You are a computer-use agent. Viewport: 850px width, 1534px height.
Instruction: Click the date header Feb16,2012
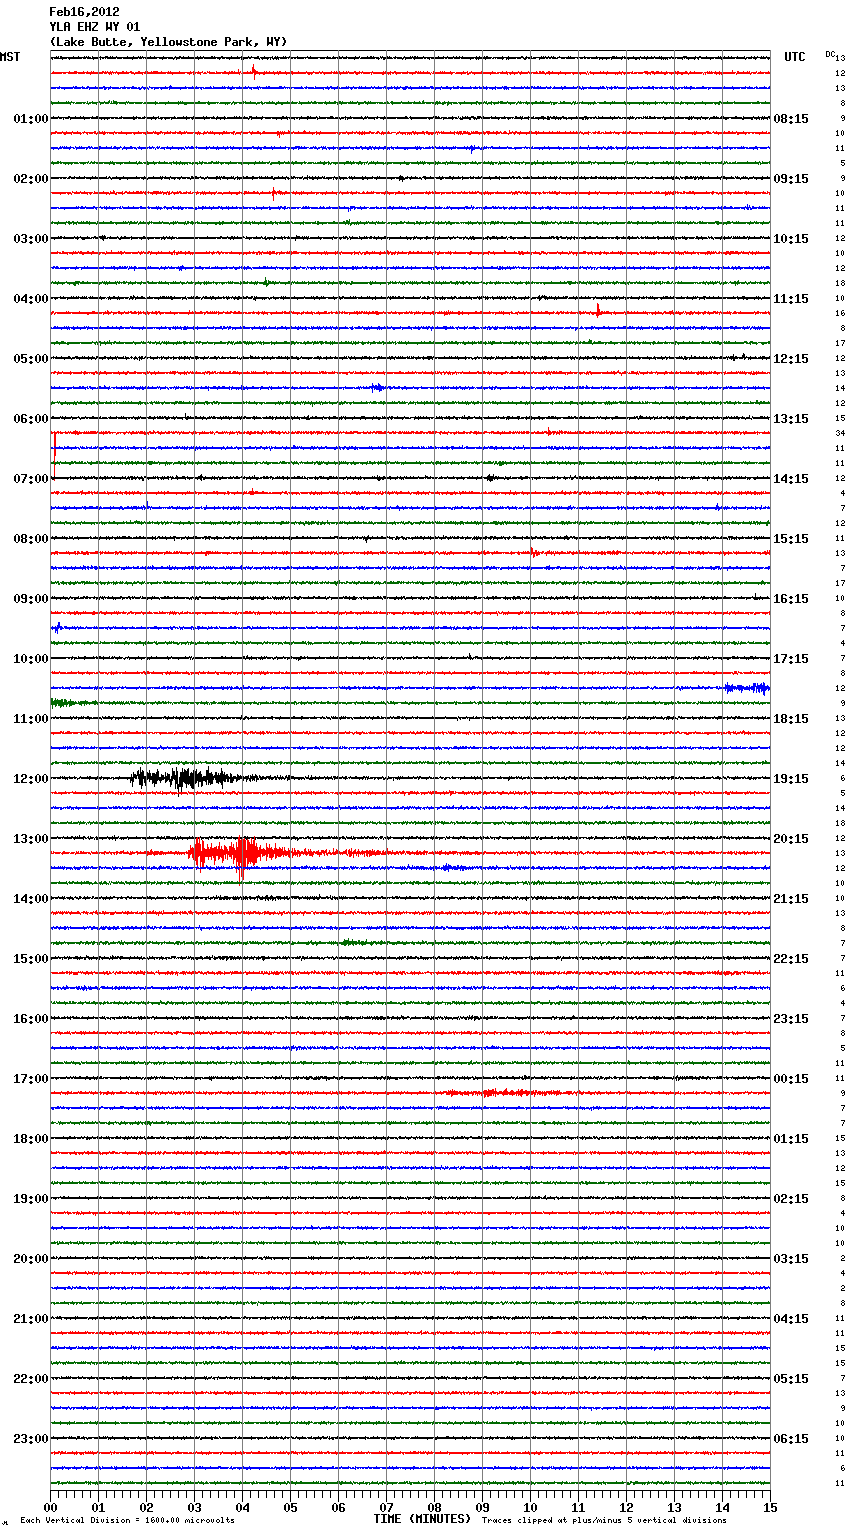84,12
